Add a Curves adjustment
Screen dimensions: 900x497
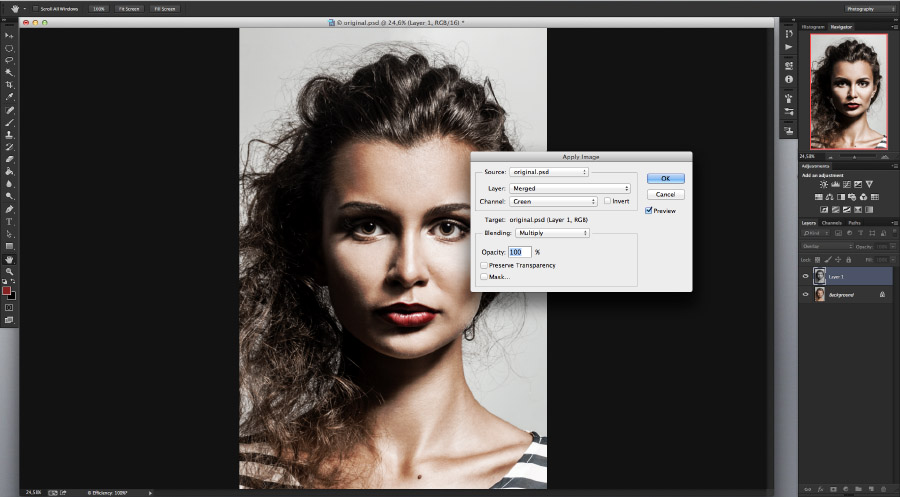click(x=847, y=185)
